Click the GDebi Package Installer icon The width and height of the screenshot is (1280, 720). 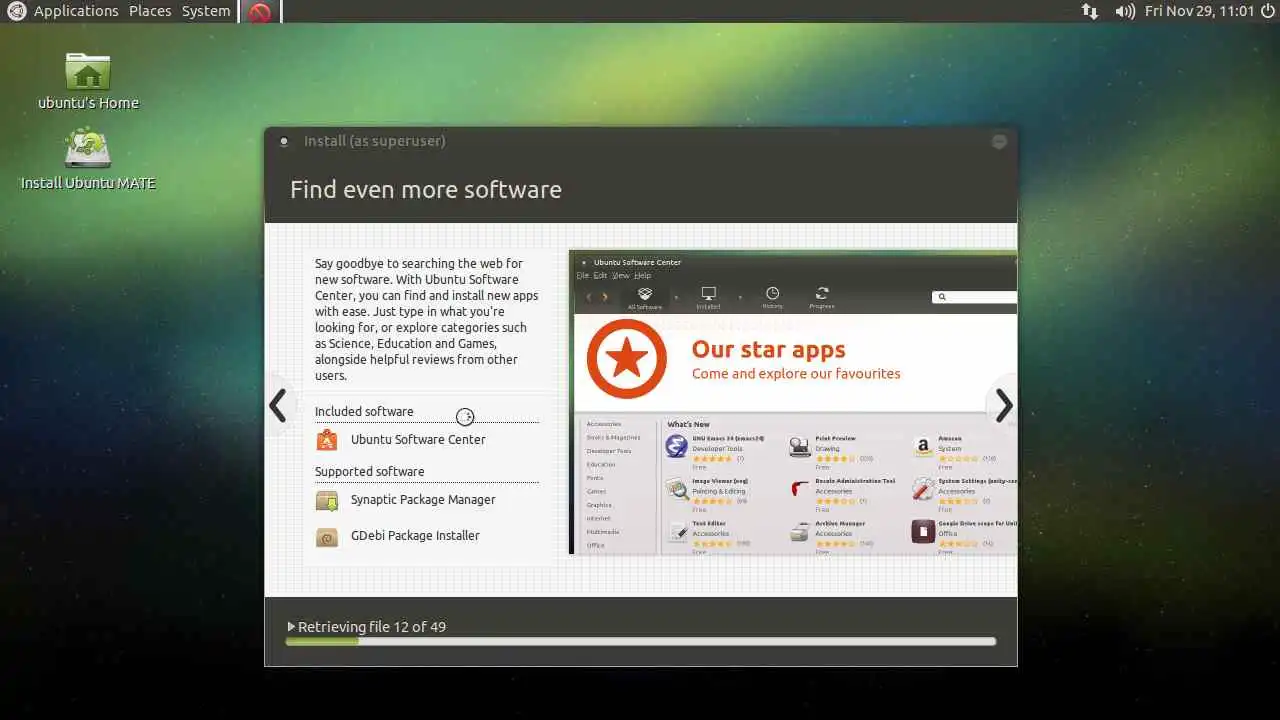pyautogui.click(x=326, y=537)
